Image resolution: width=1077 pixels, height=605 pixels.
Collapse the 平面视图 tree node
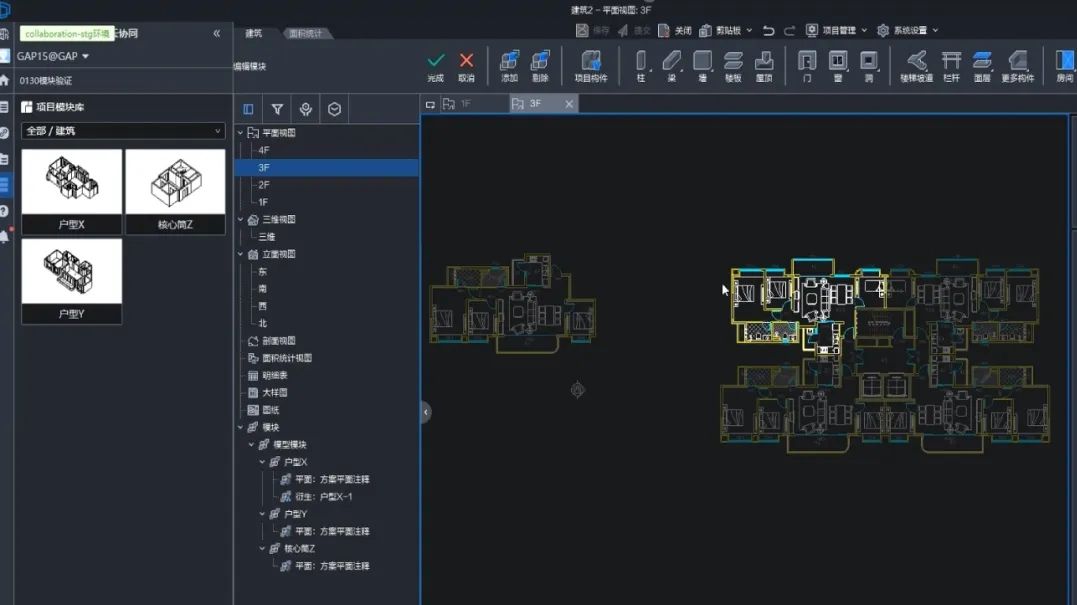tap(240, 133)
